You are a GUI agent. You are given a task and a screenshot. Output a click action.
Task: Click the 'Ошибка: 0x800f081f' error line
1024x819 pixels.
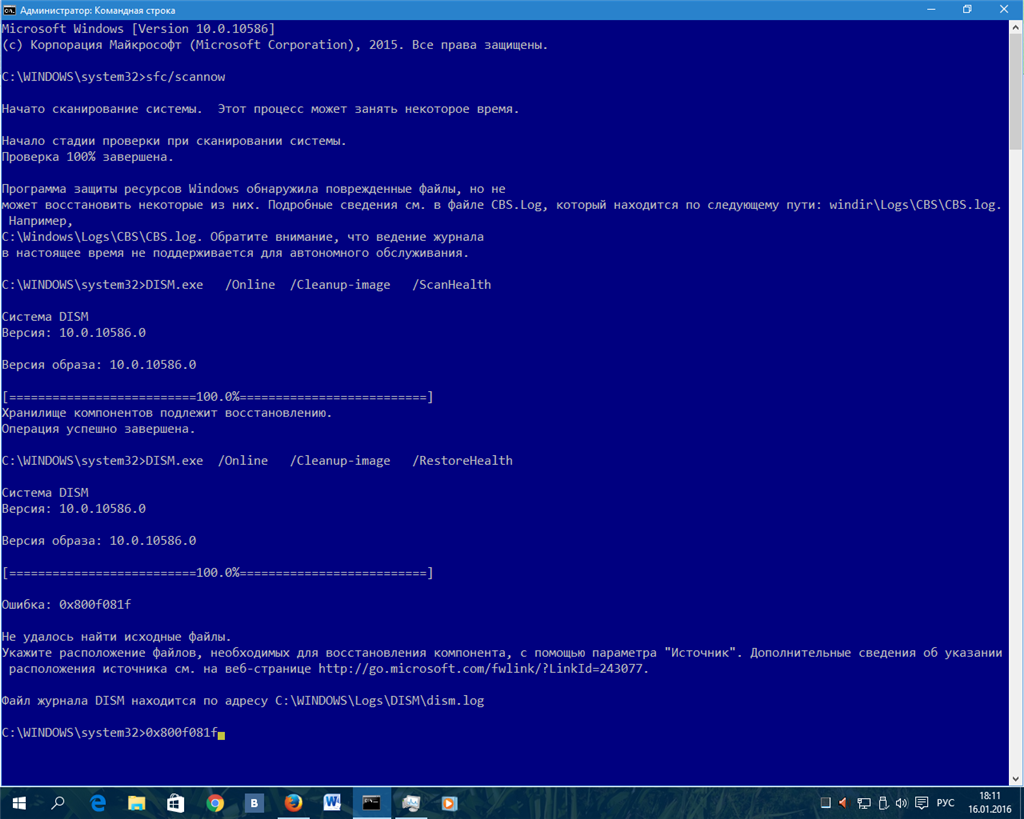pos(66,605)
